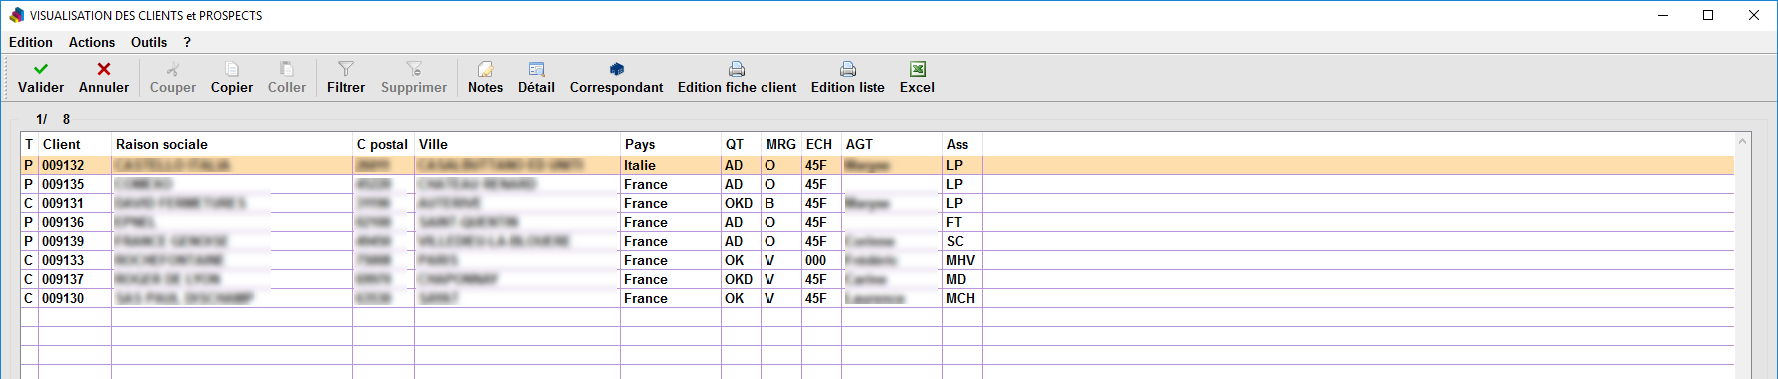Select client row 009133

tap(877, 260)
